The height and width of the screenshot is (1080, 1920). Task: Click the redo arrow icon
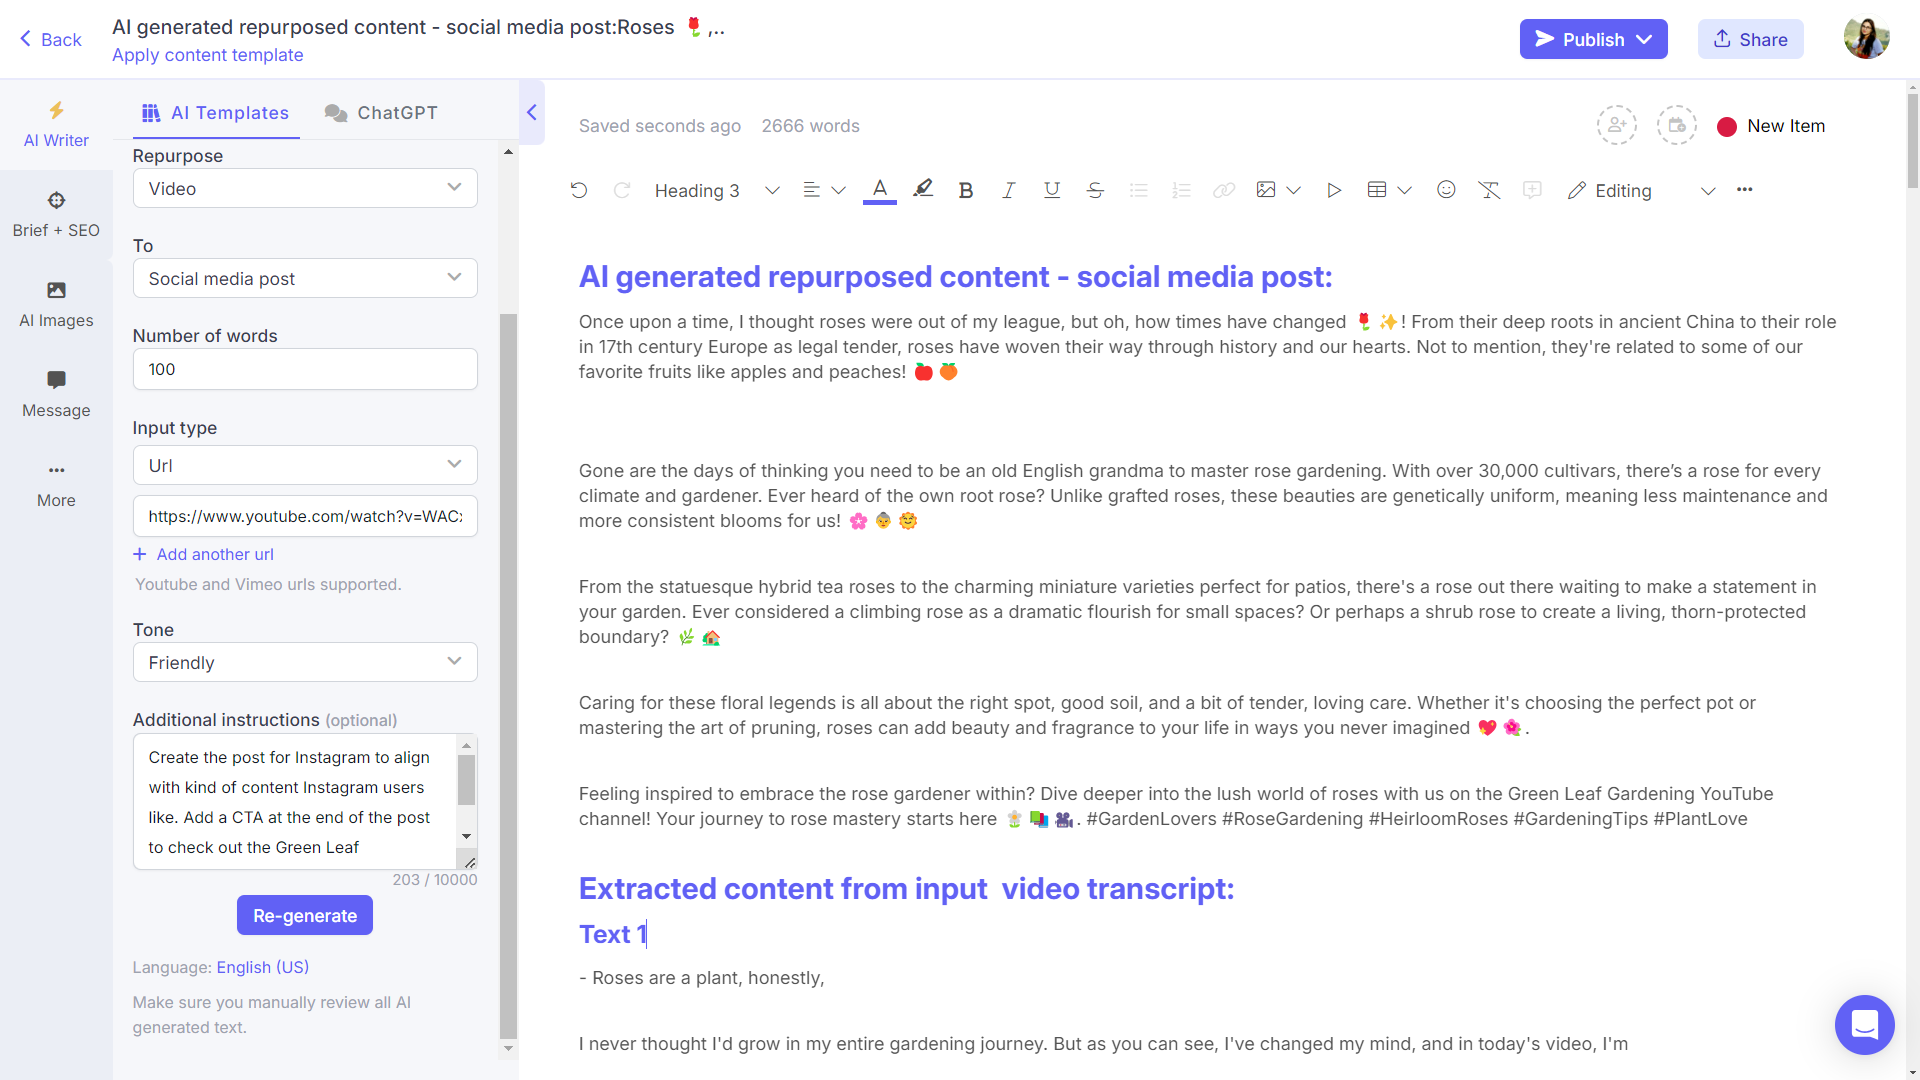(621, 191)
